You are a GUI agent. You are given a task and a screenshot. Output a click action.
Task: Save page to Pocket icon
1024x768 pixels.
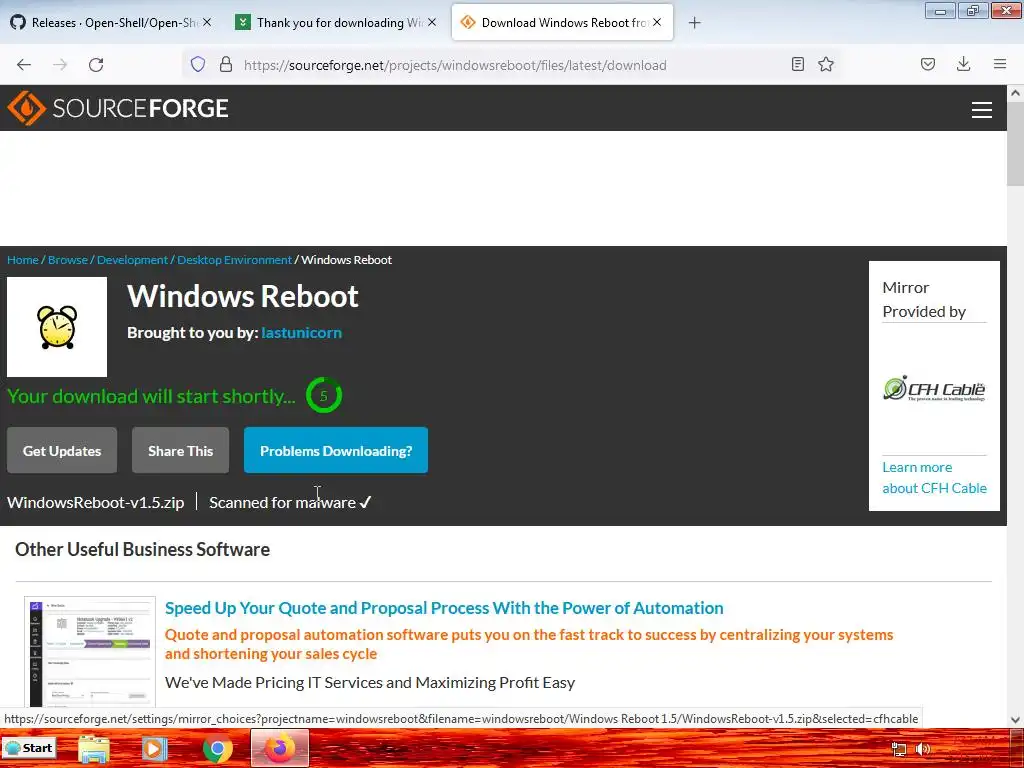pyautogui.click(x=928, y=64)
